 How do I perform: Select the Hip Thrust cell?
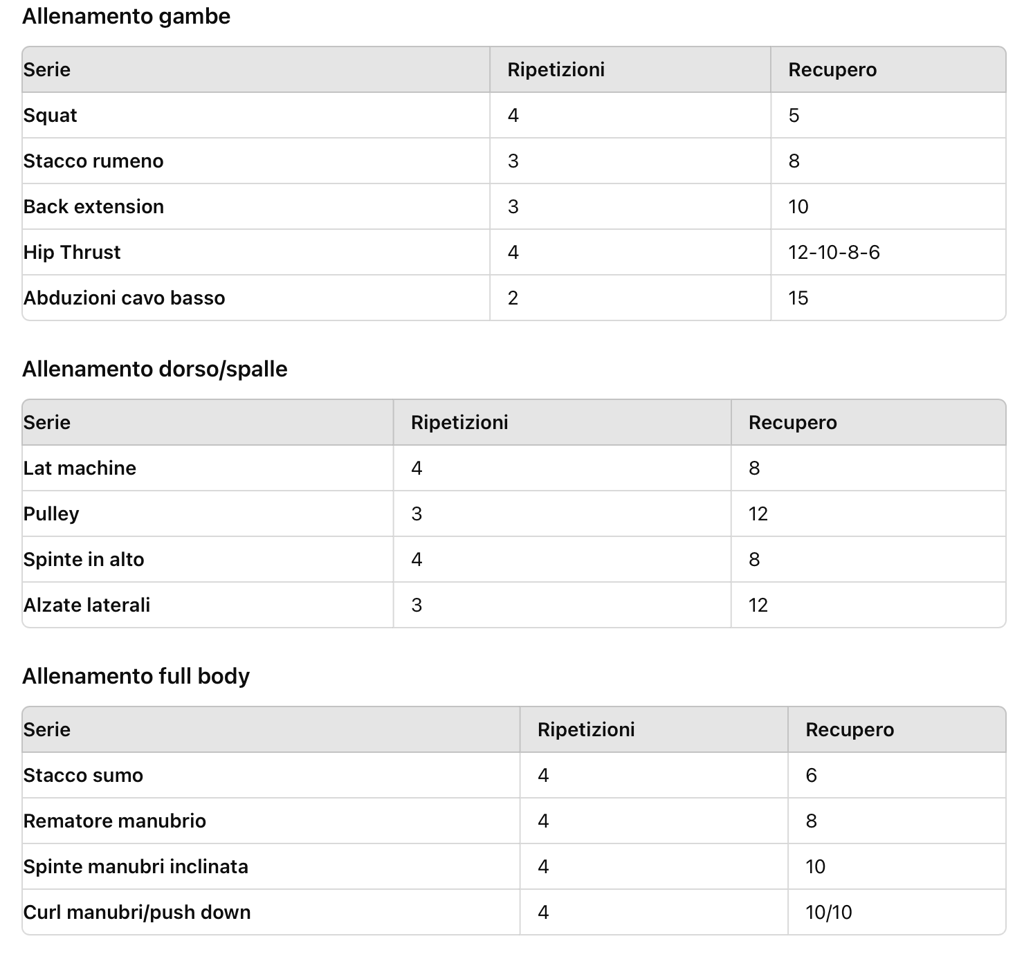tap(255, 252)
